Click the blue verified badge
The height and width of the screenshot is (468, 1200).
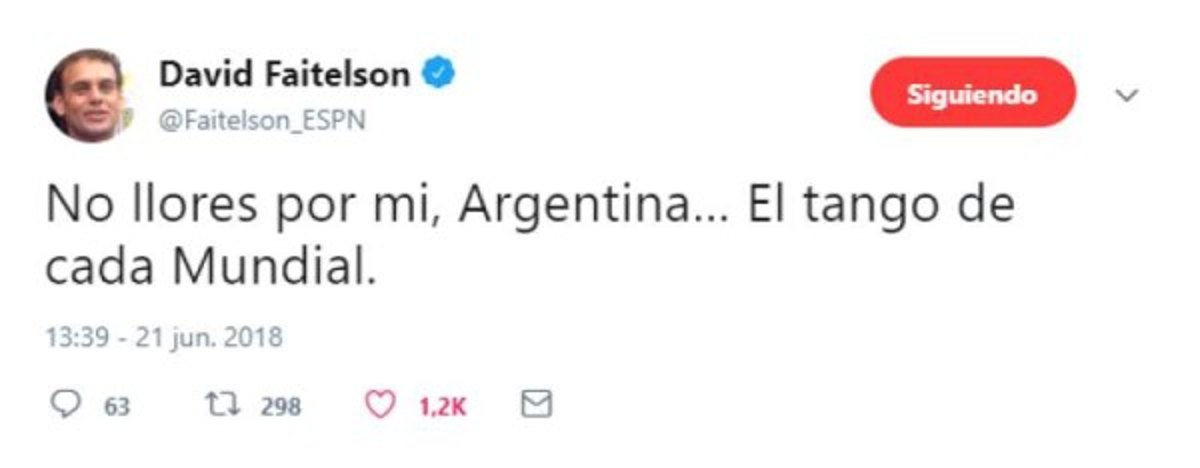[x=439, y=74]
